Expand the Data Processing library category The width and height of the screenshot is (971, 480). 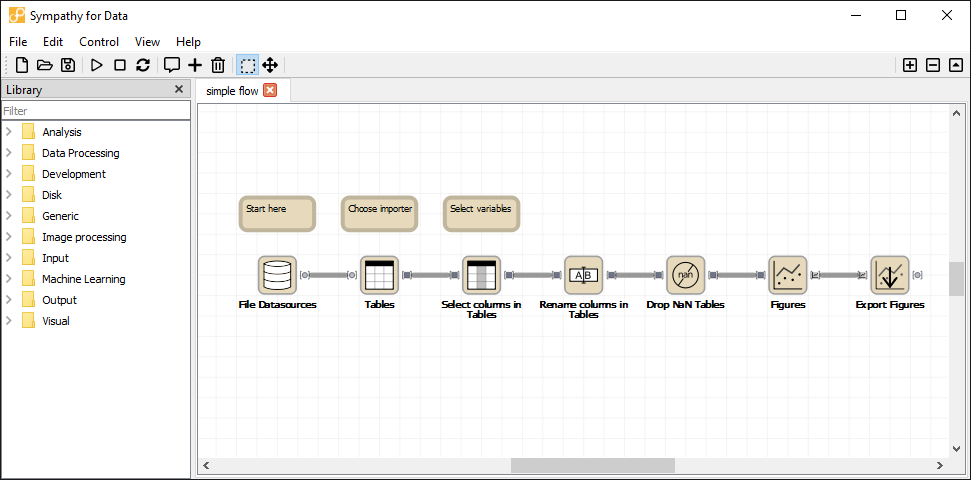tap(9, 153)
